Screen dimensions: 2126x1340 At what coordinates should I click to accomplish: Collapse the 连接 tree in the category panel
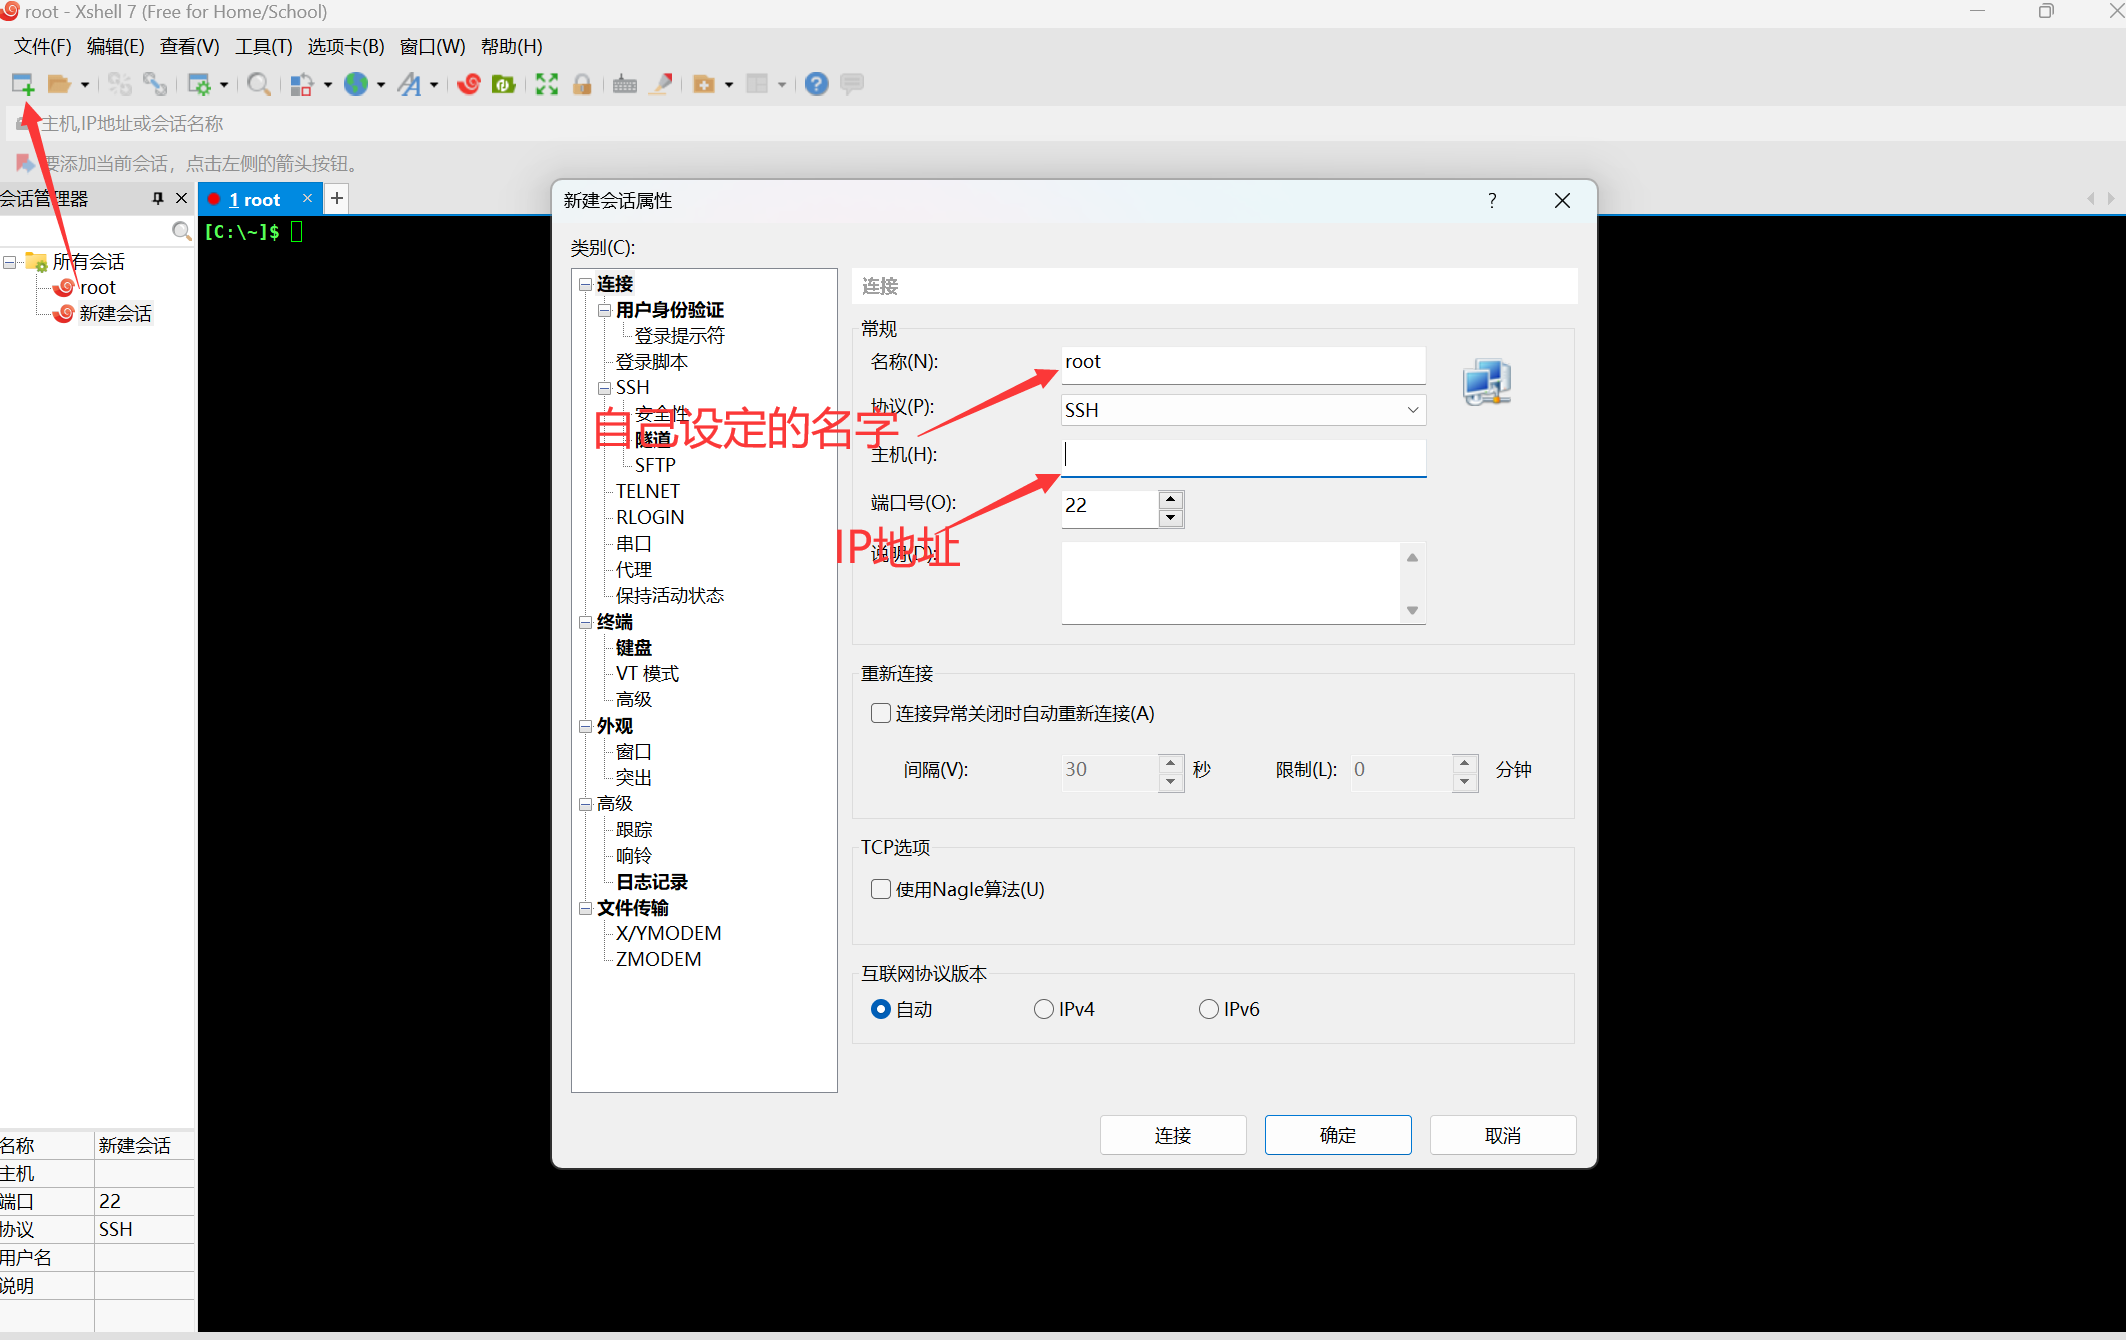pyautogui.click(x=585, y=284)
